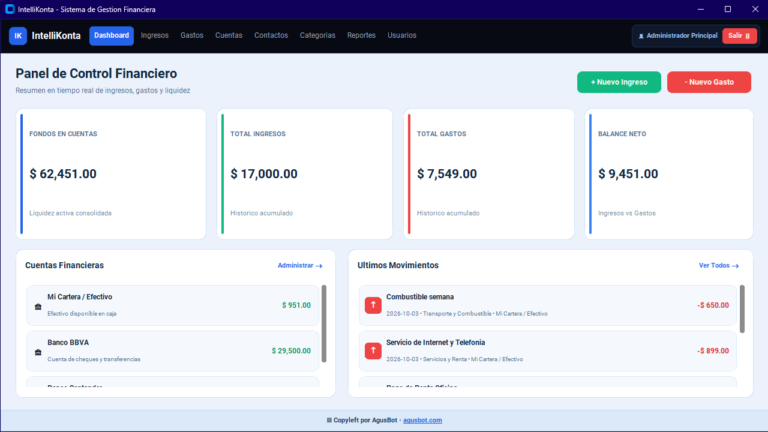Add a new income with + Nuevo Ingreso
The image size is (768, 432).
(619, 82)
